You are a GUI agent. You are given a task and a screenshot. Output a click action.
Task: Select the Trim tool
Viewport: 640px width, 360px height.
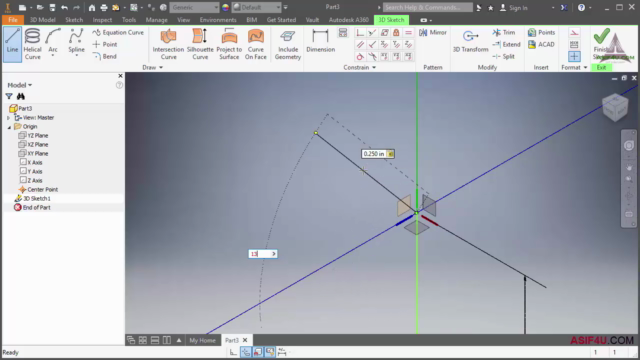click(504, 32)
